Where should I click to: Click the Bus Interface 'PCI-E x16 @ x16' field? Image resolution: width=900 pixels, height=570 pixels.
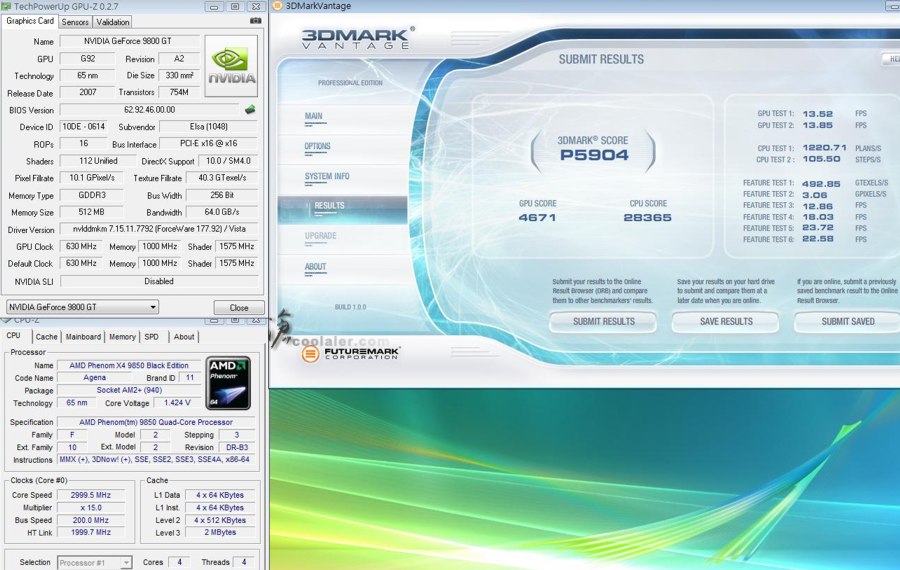tap(208, 144)
